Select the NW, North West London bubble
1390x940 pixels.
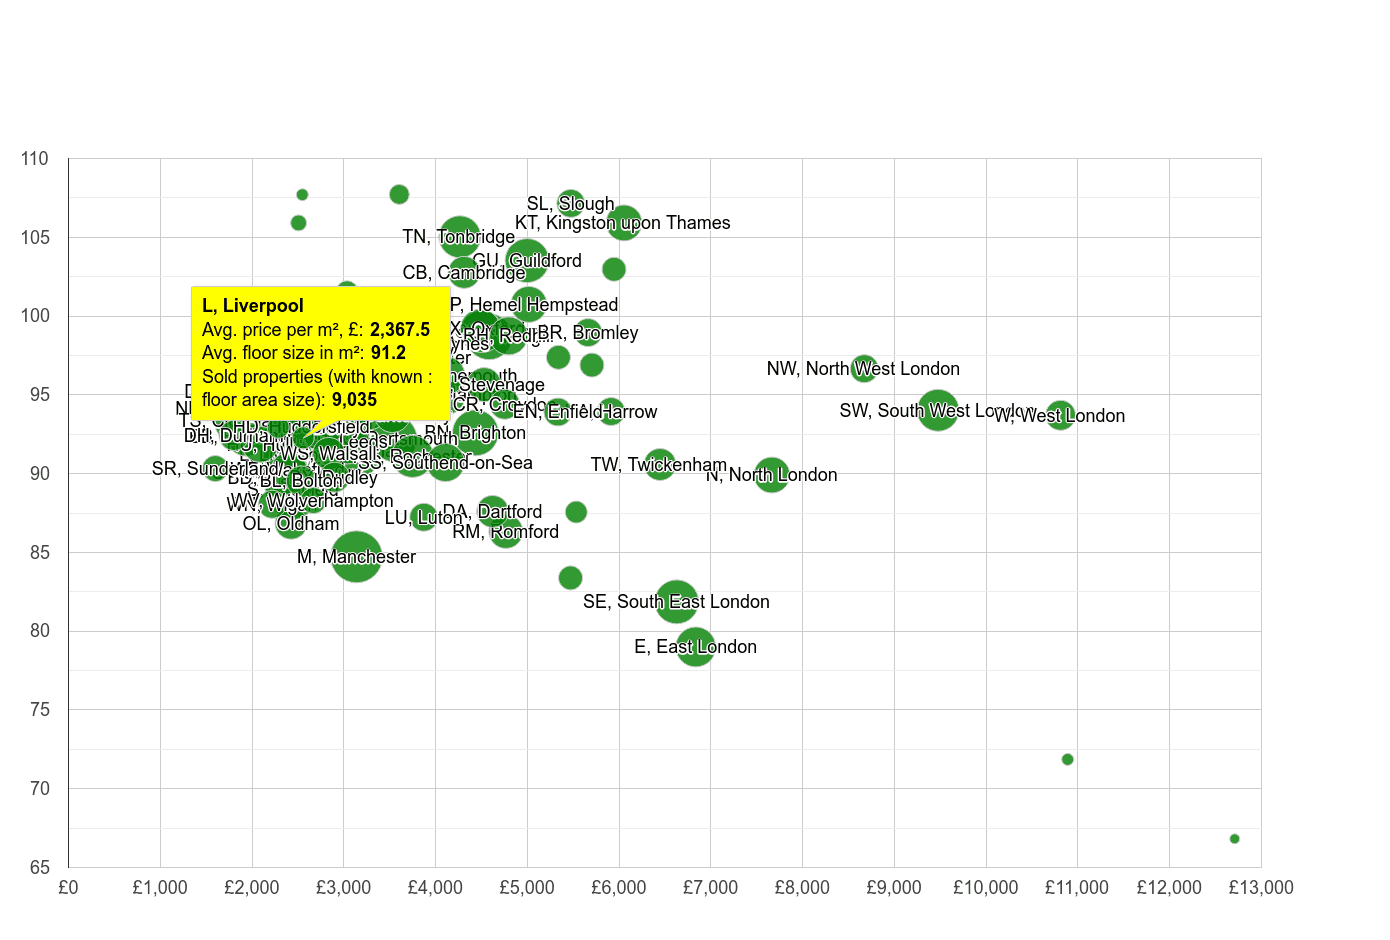pos(863,368)
